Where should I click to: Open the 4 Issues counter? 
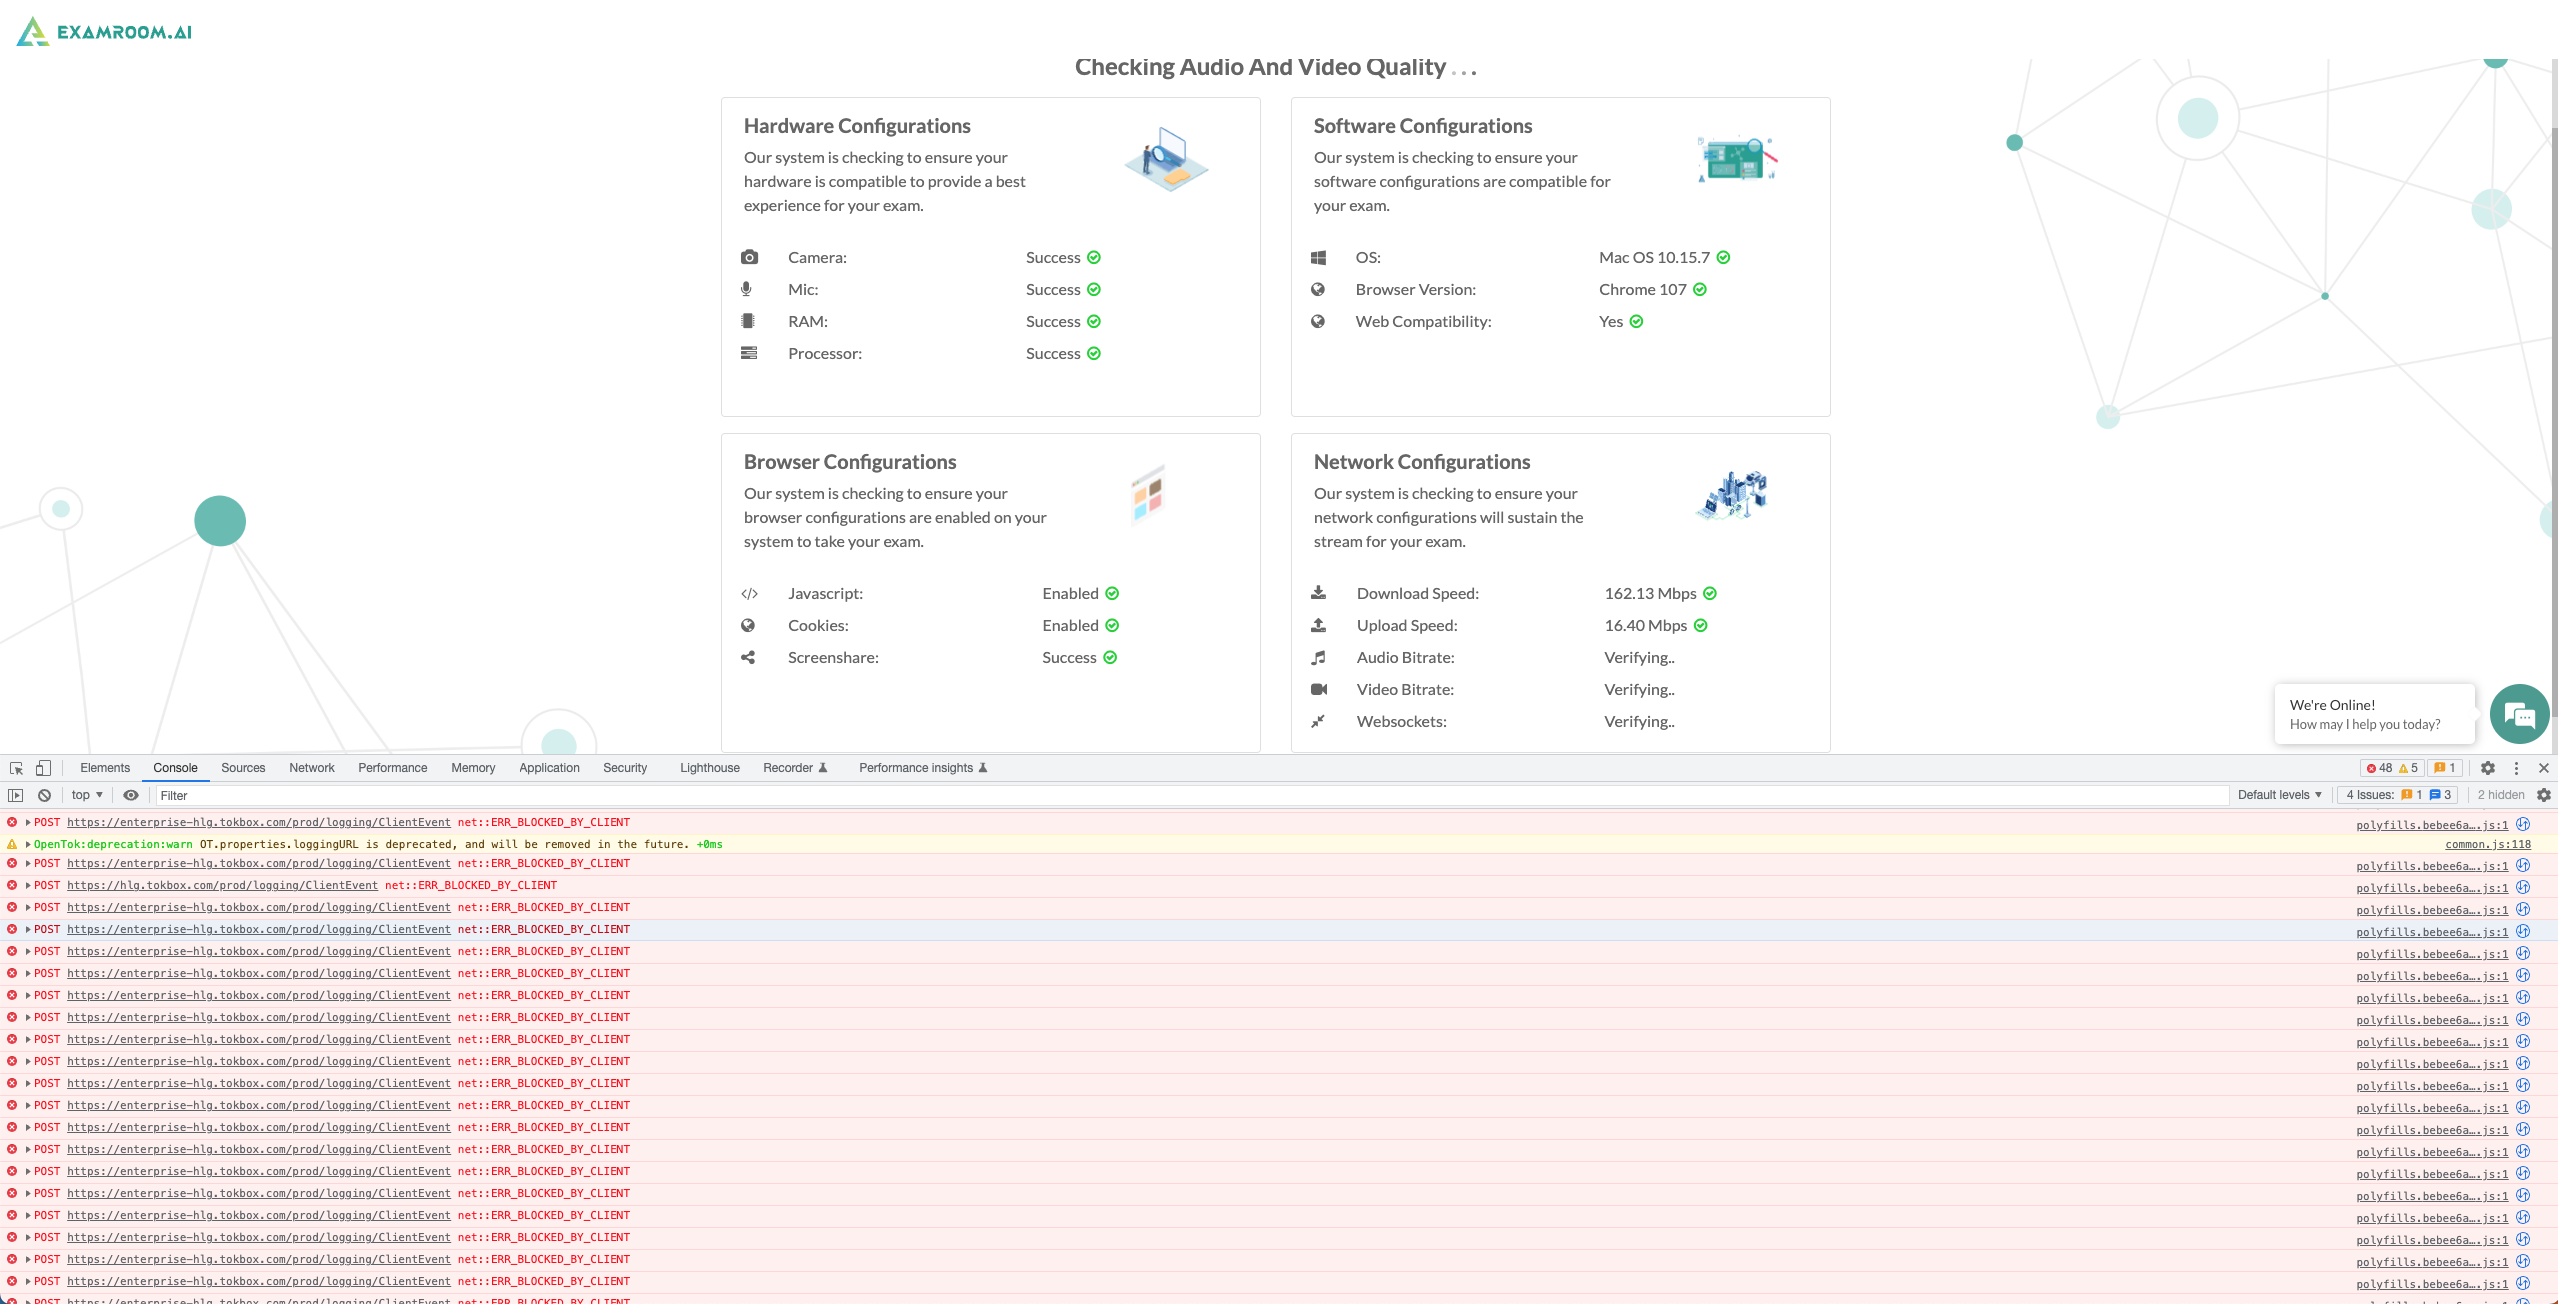(2372, 795)
